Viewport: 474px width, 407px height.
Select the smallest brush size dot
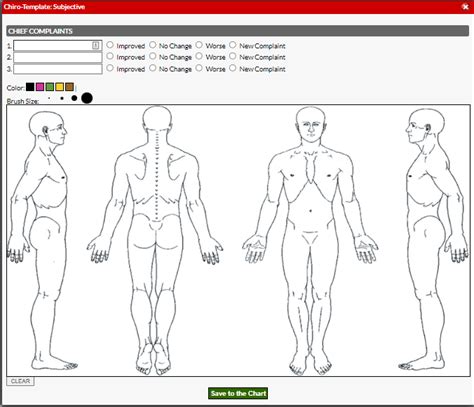49,98
